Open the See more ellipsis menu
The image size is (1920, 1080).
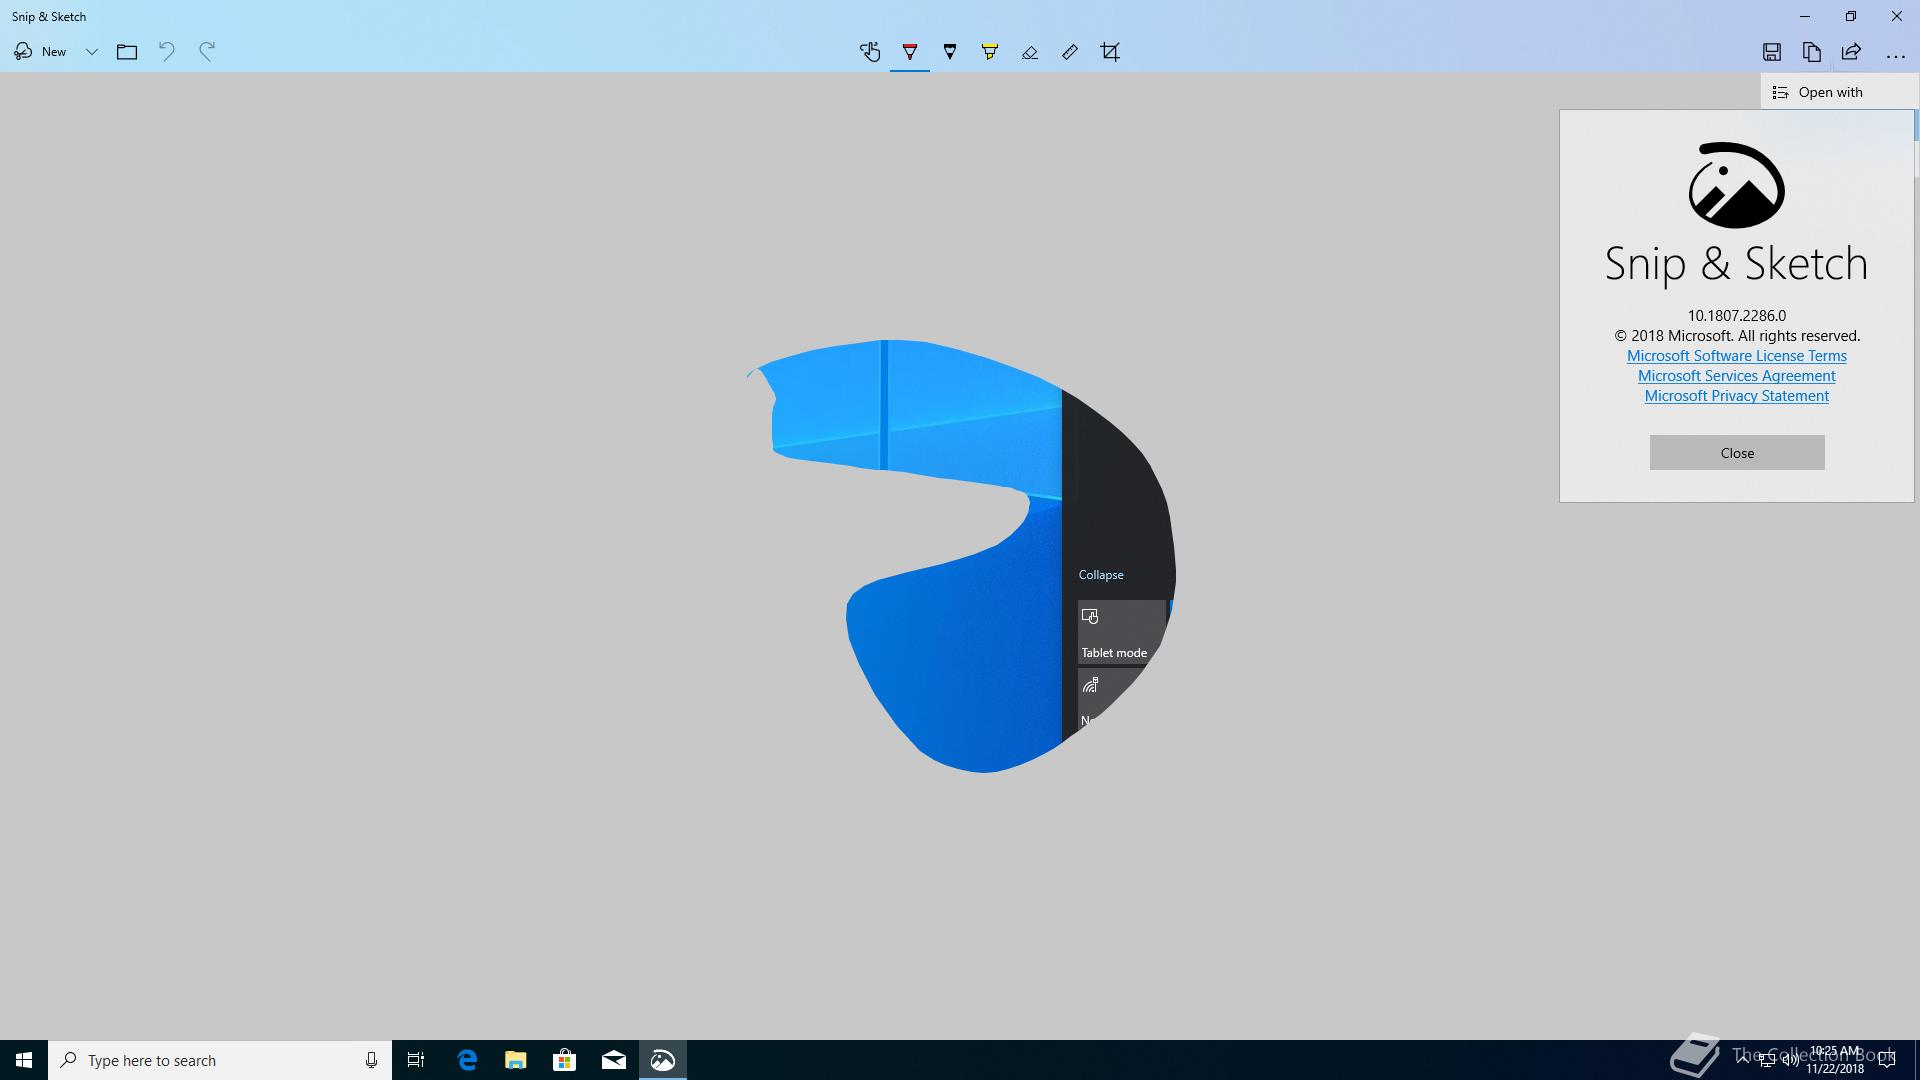click(1895, 55)
